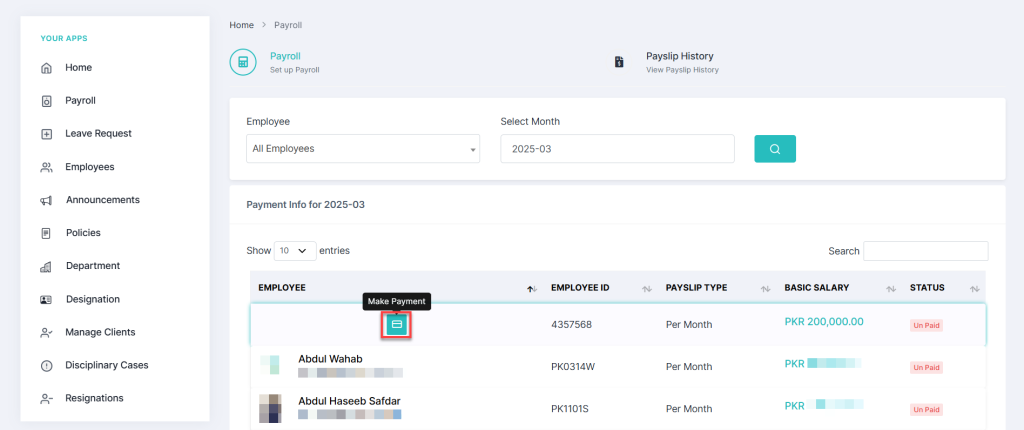The height and width of the screenshot is (430, 1024).
Task: Click Per Month in the 4357568 row
Action: pyautogui.click(x=689, y=325)
